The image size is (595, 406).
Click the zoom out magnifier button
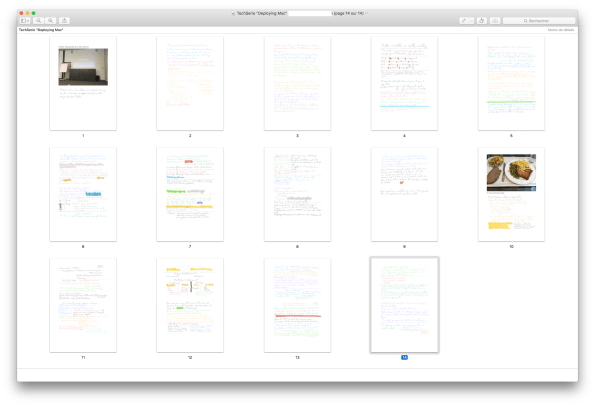pos(38,20)
